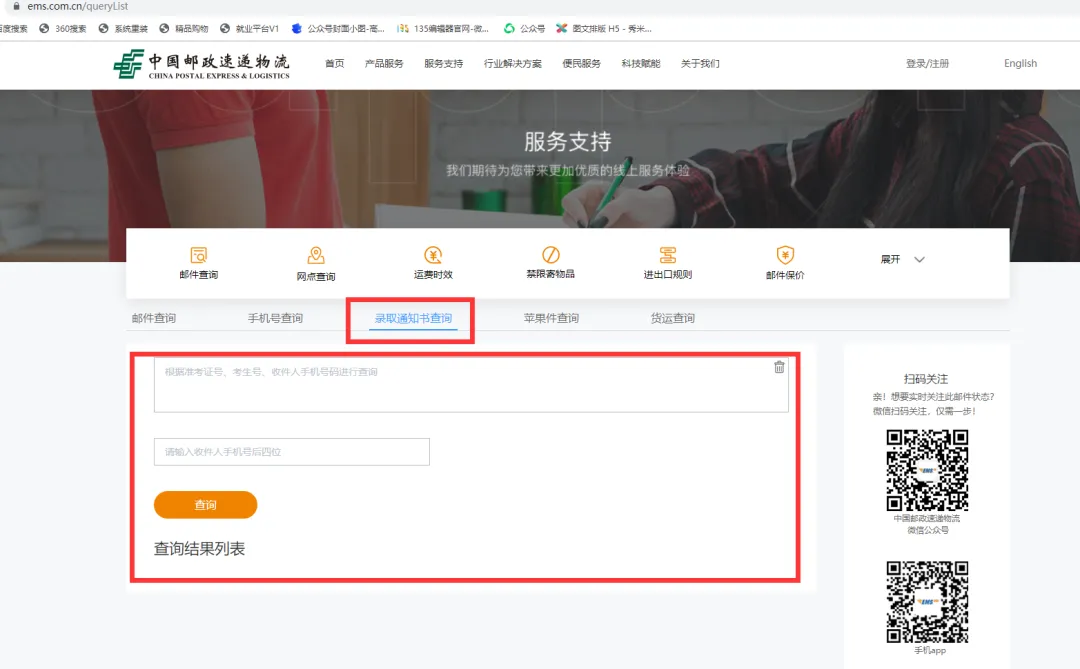Open the 货运查询 tab
The height and width of the screenshot is (669, 1080).
coord(672,318)
